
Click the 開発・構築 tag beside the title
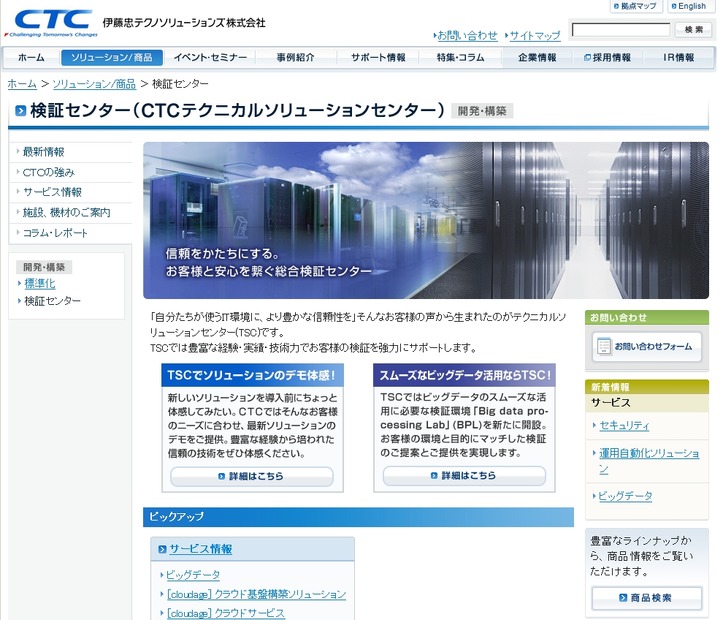(x=482, y=111)
